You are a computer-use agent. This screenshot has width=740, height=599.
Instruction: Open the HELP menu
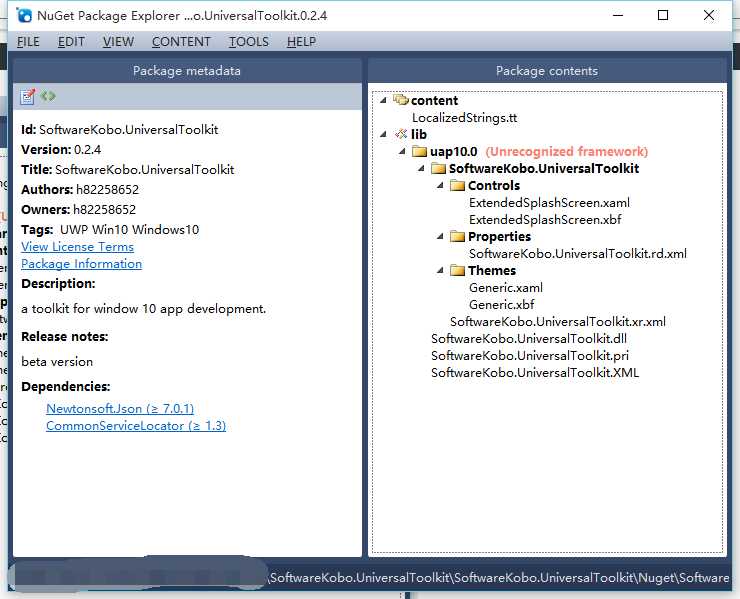pyautogui.click(x=302, y=42)
